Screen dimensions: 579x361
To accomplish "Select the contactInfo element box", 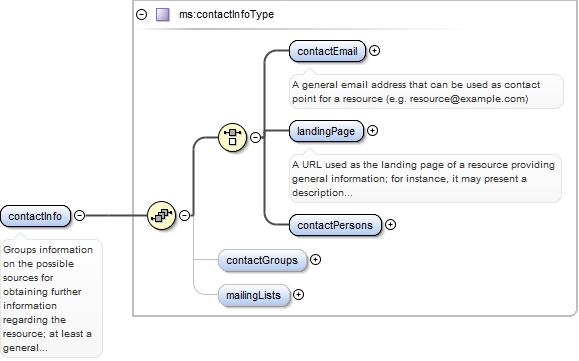I will pyautogui.click(x=35, y=216).
